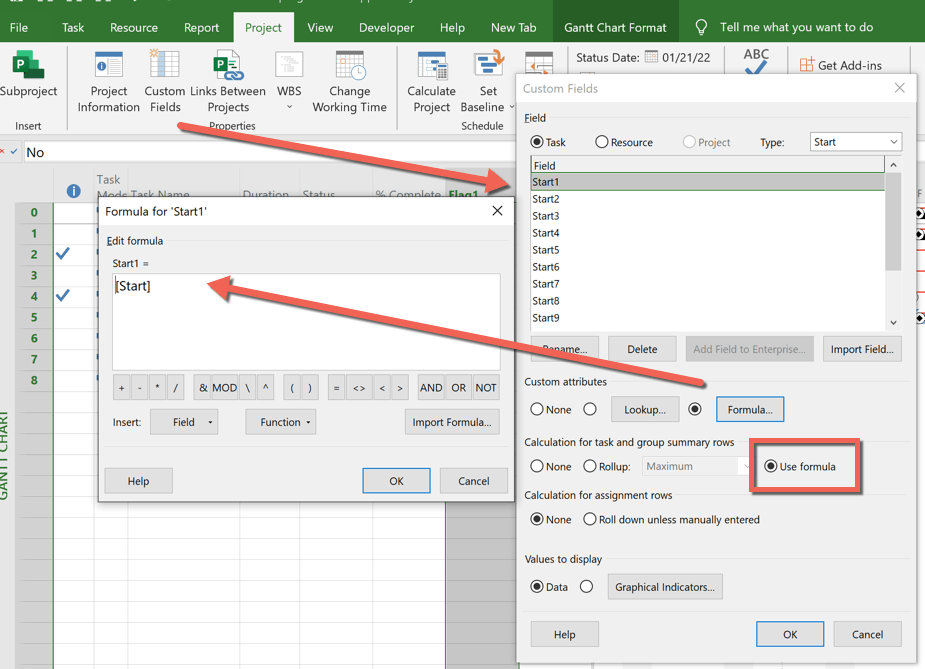Click the Tell me lightbulb icon

(701, 27)
